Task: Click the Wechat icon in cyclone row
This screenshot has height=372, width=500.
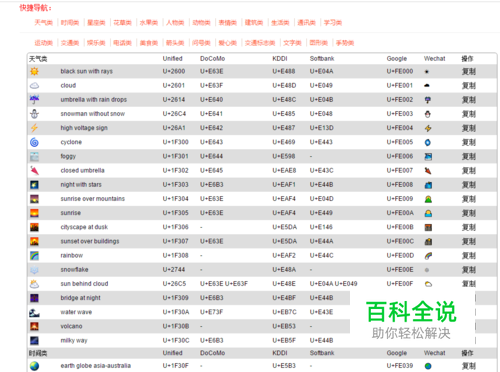Action: (x=428, y=143)
